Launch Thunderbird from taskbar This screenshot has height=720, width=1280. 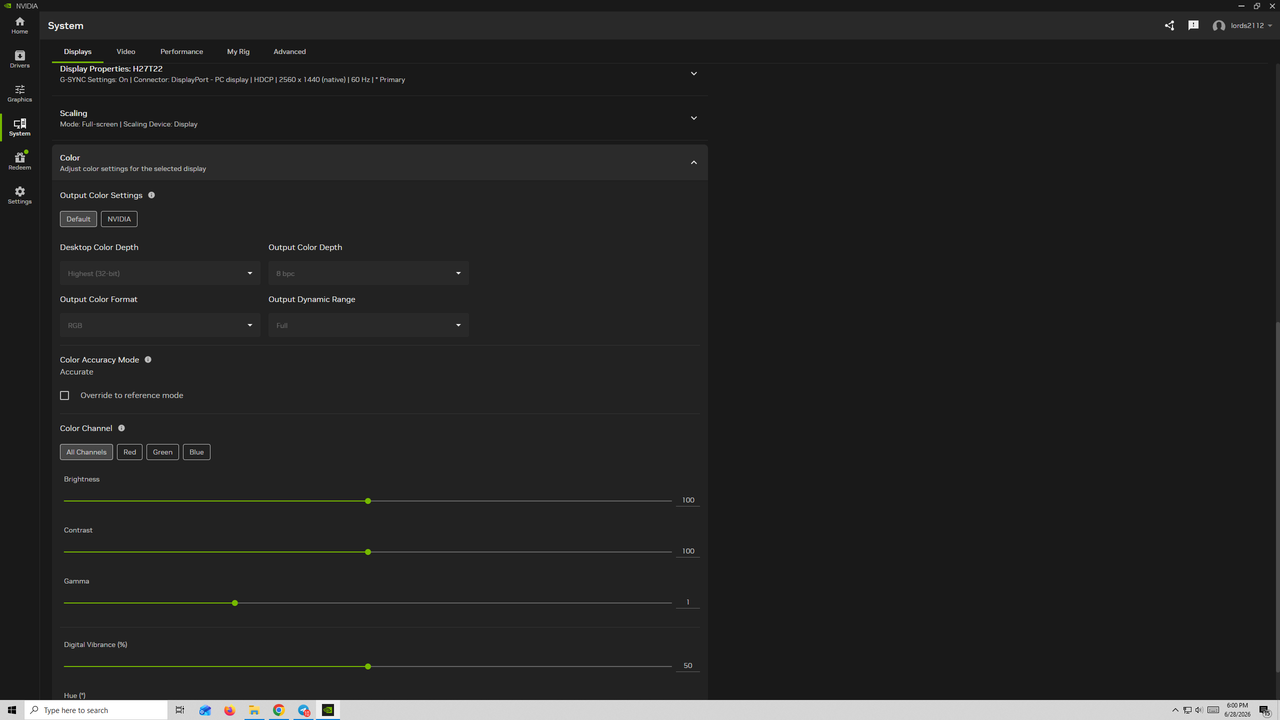(205, 710)
